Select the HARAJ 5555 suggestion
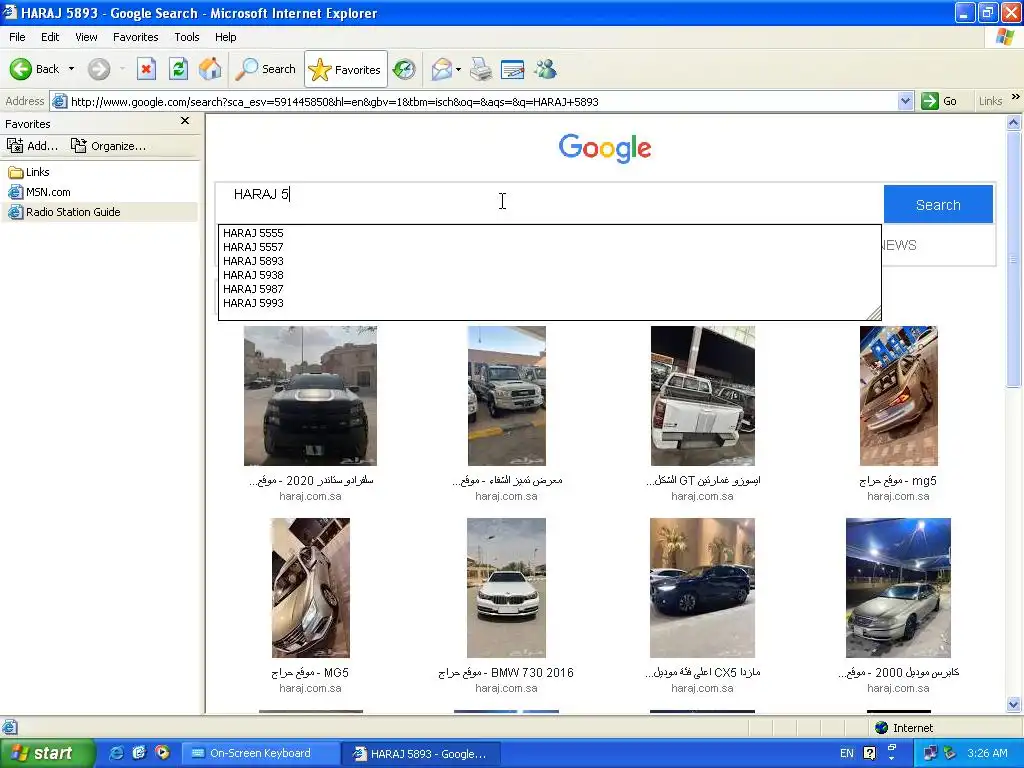This screenshot has height=768, width=1024. pos(253,233)
